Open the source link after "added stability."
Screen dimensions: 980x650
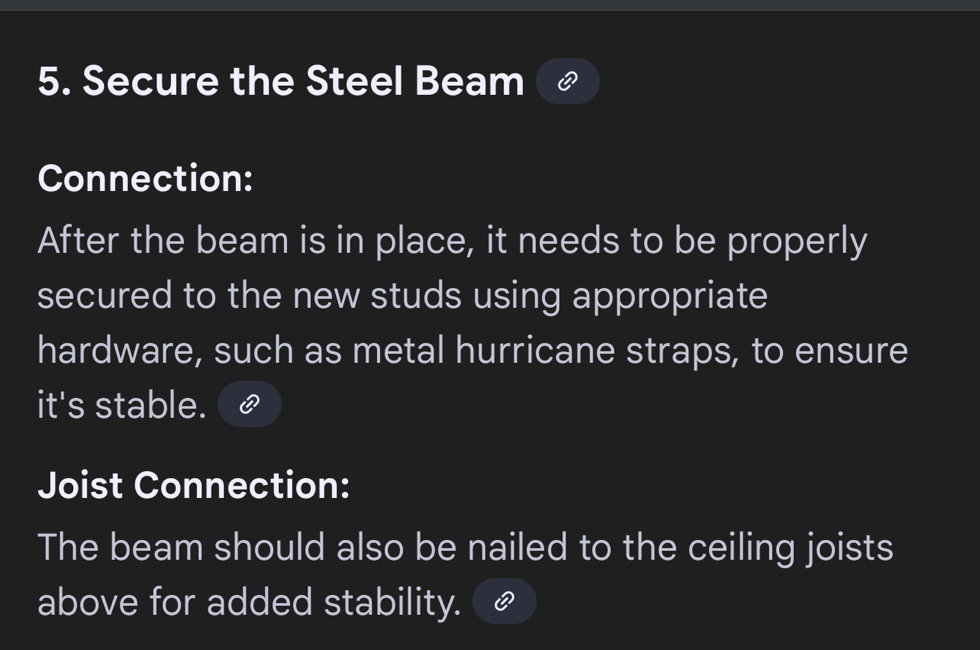pyautogui.click(x=504, y=602)
